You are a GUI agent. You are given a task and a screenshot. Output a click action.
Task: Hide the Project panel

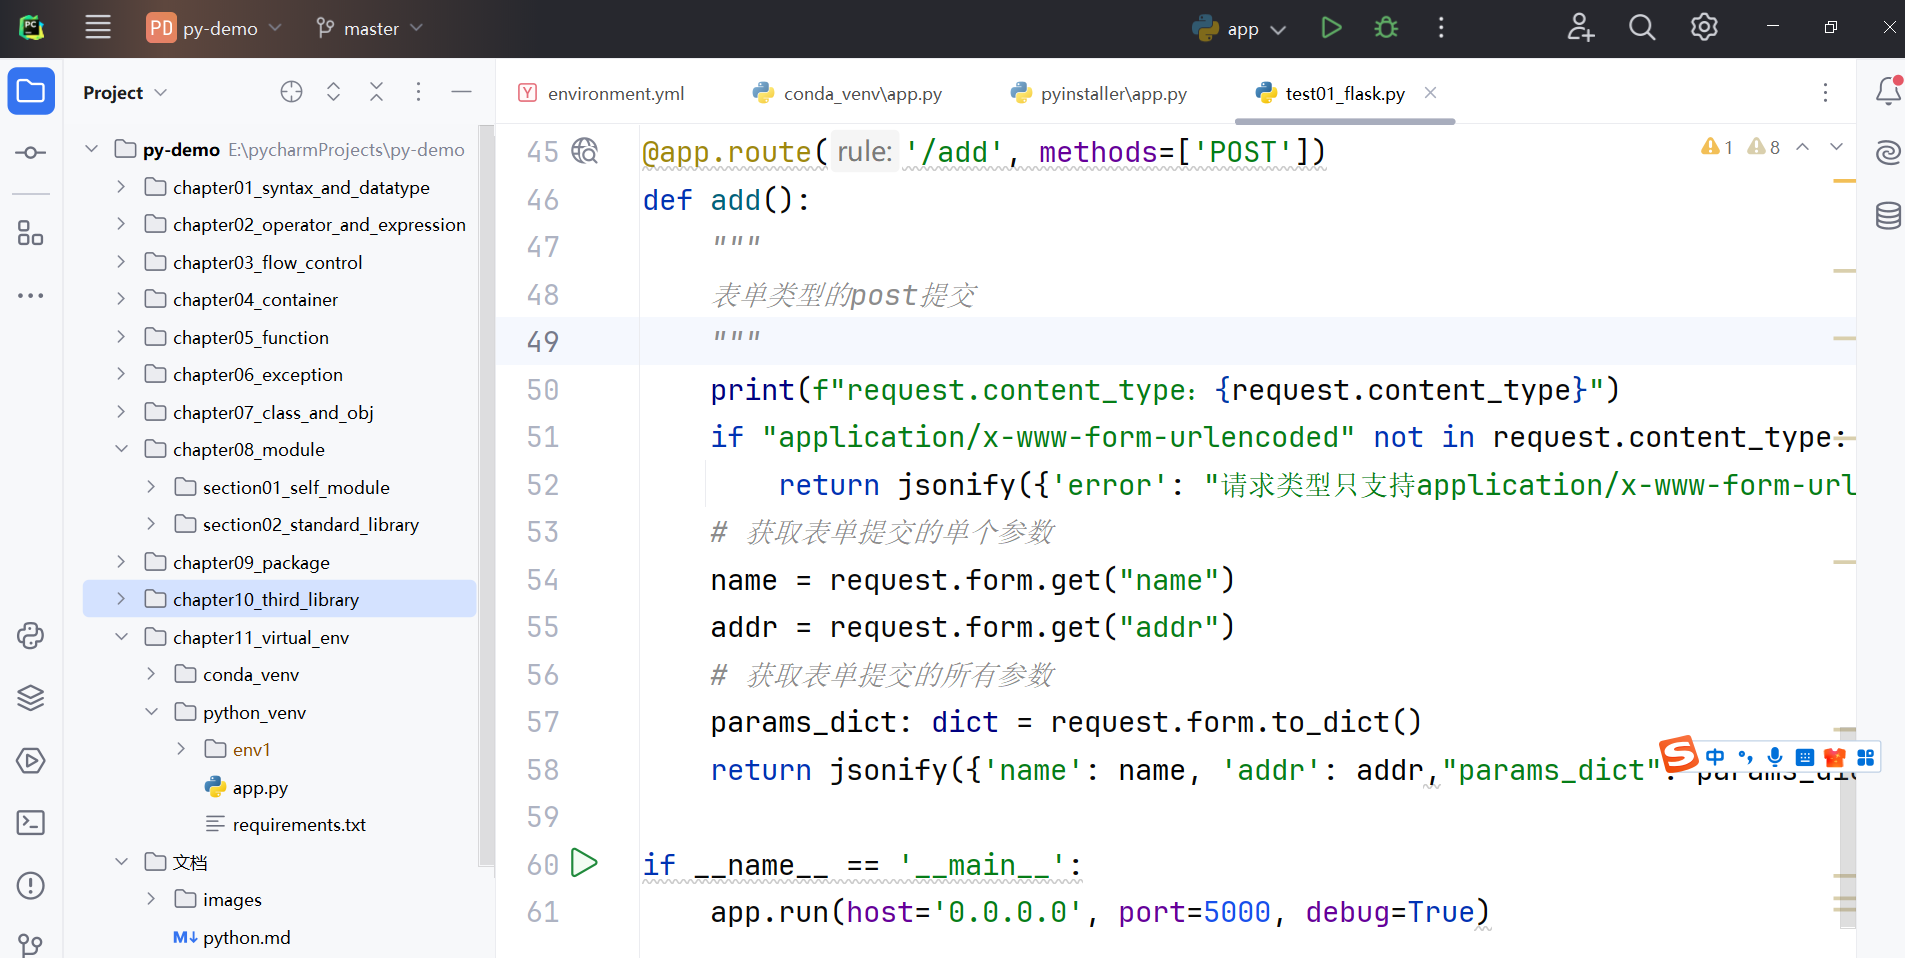coord(461,92)
